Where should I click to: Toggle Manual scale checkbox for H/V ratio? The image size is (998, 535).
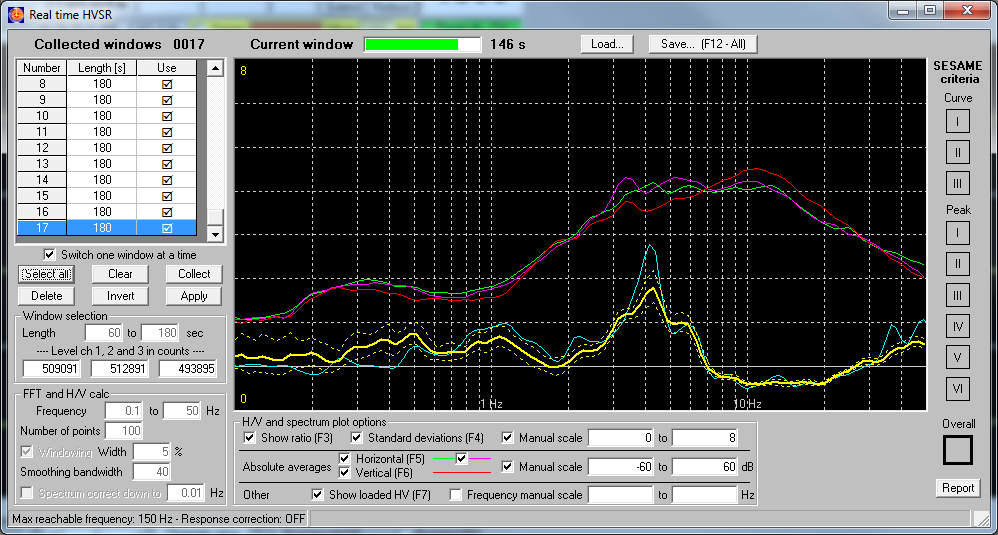[x=507, y=438]
